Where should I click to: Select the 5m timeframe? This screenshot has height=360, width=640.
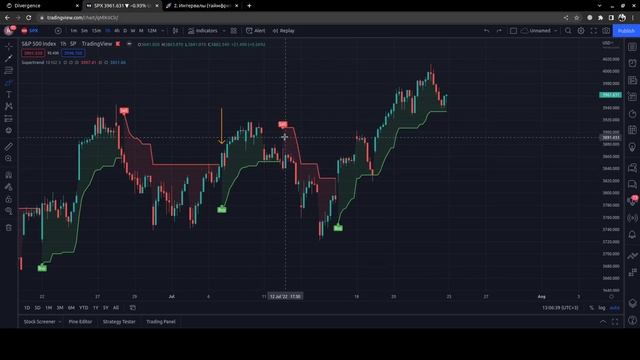[84, 31]
